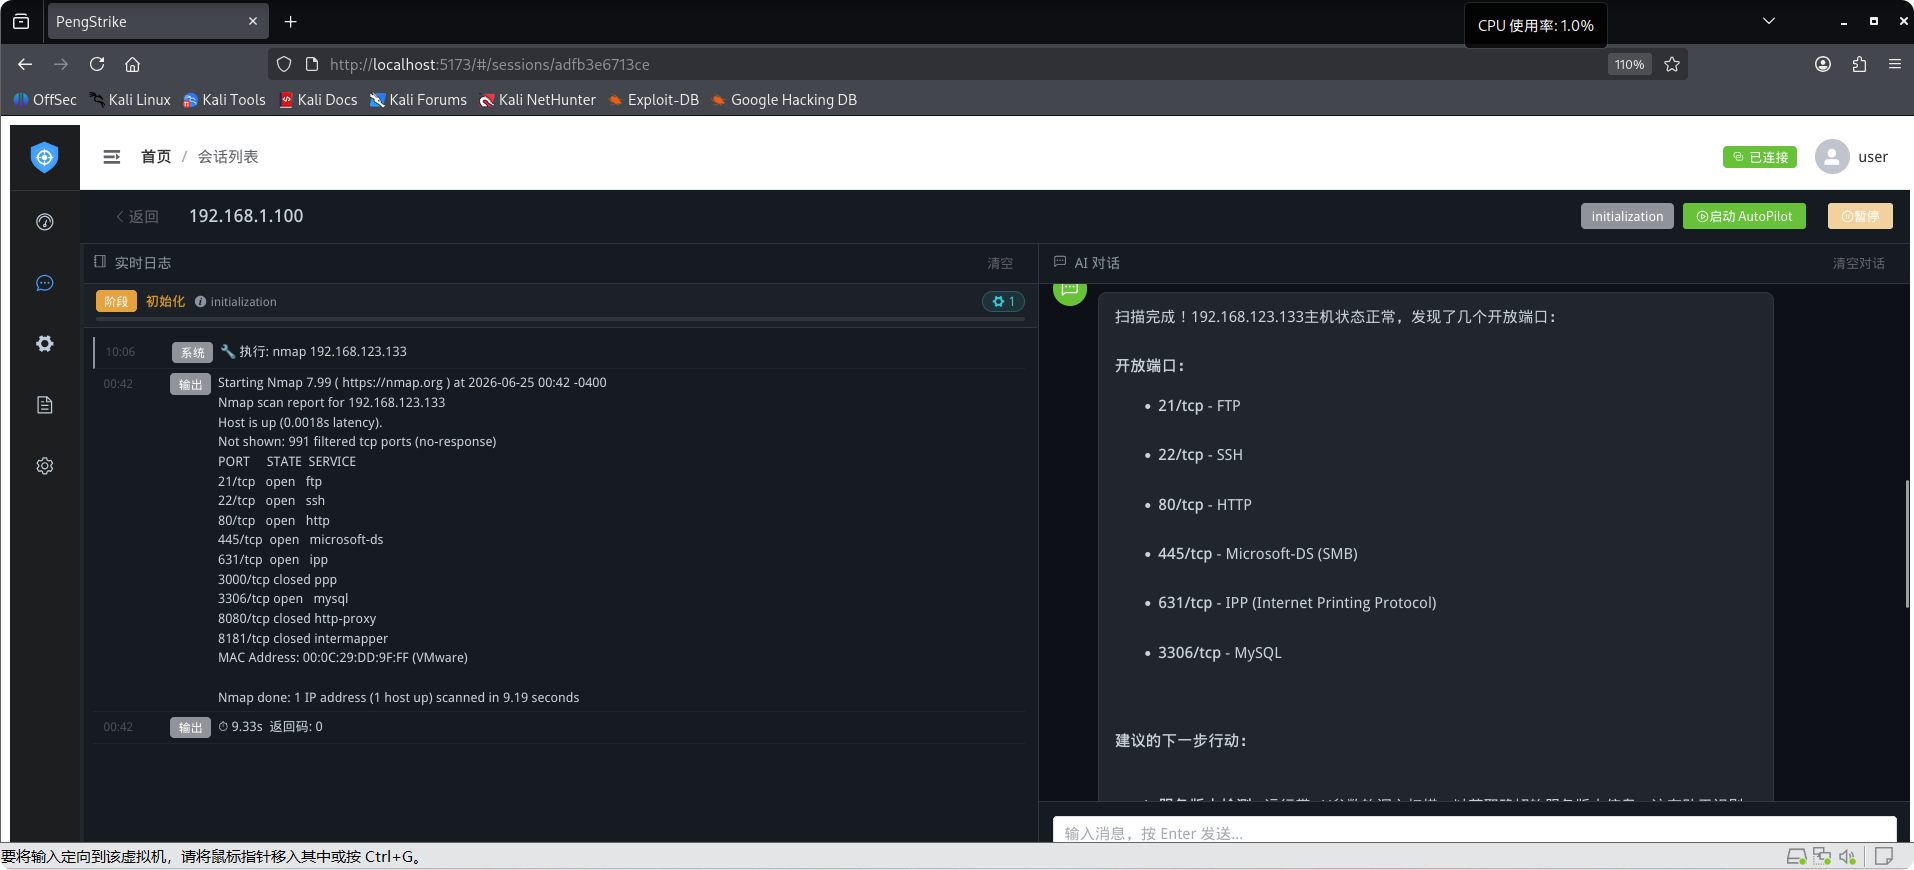
Task: Open the Kali Tools bookmark
Action: pyautogui.click(x=224, y=100)
